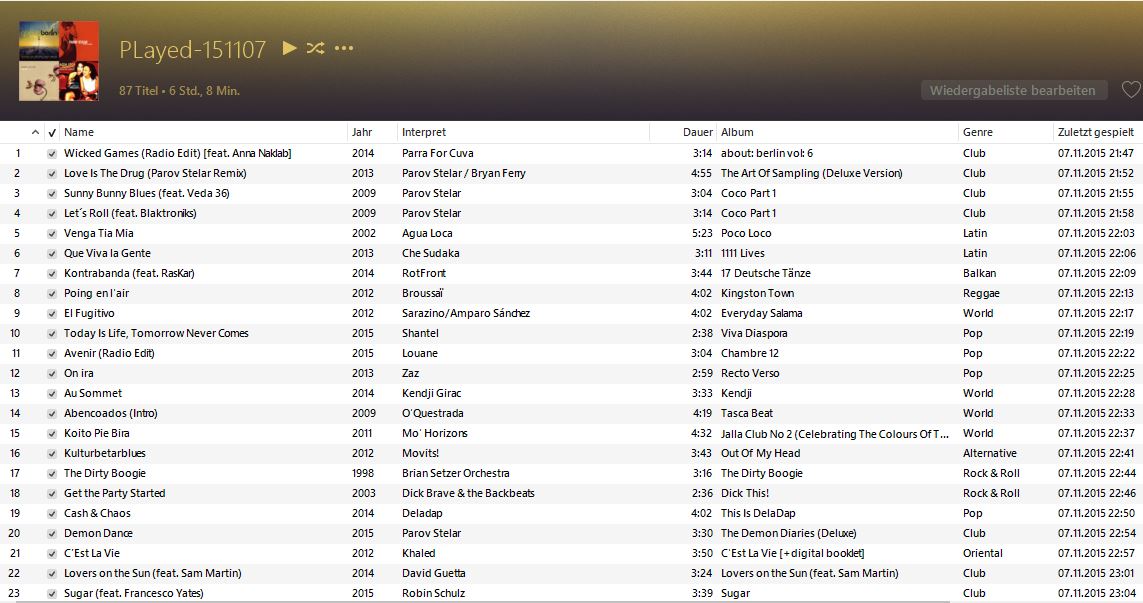Shuffle the PLayed-151107 playlist
This screenshot has width=1143, height=603.
pos(315,48)
